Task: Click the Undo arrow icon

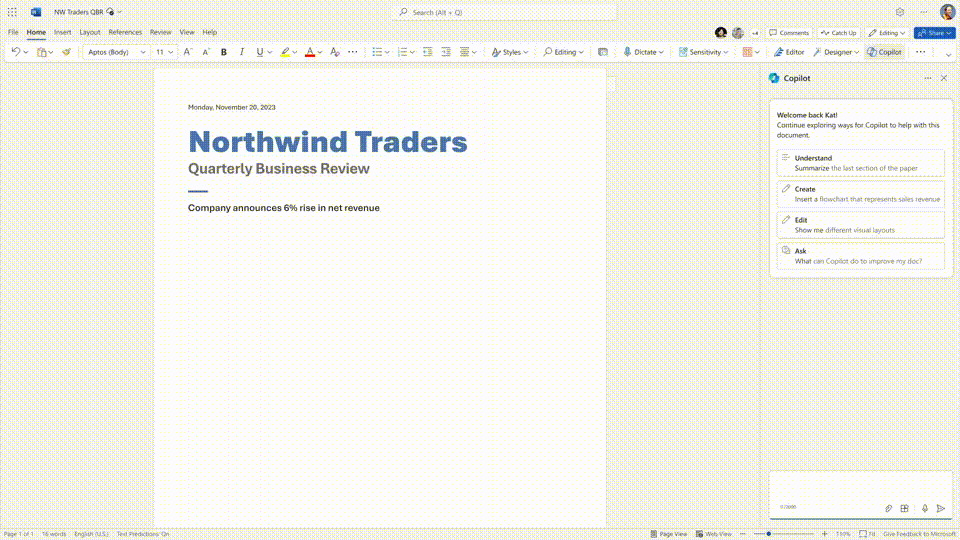Action: [15, 52]
